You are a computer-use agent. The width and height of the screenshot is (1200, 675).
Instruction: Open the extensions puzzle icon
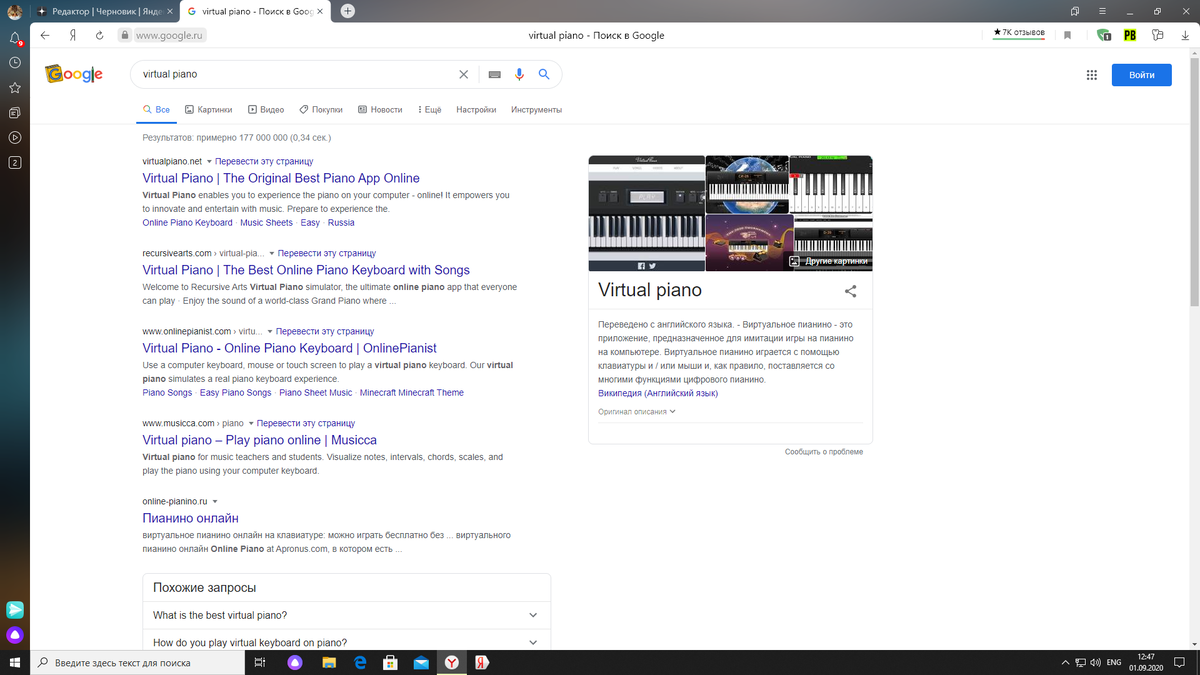point(1157,35)
